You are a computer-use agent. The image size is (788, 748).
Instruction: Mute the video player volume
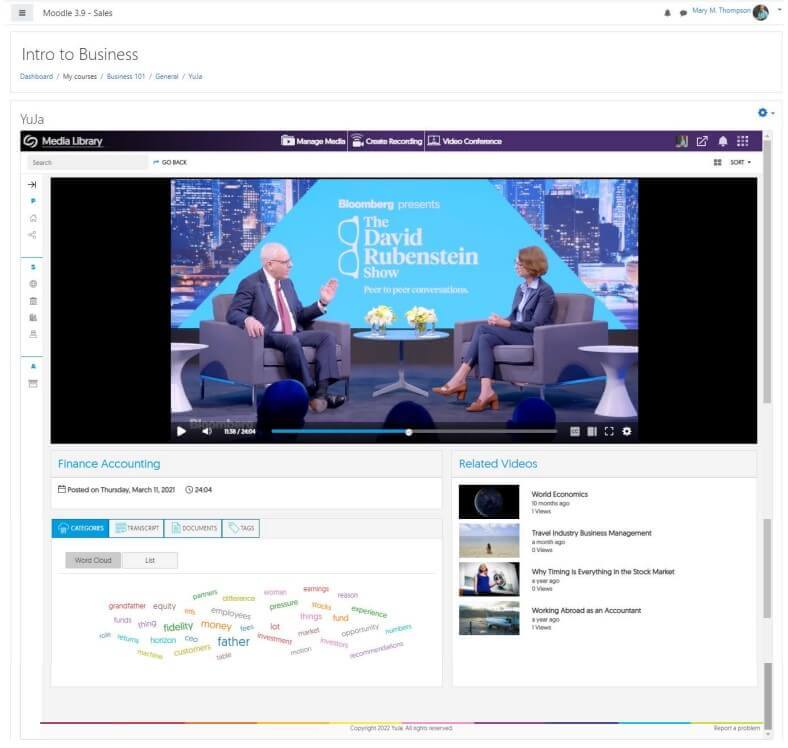[207, 431]
